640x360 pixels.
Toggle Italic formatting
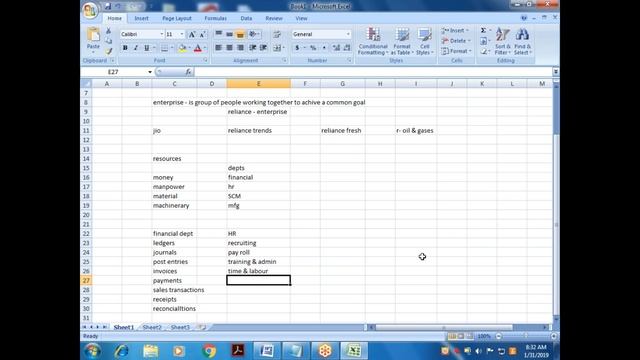pyautogui.click(x=136, y=48)
